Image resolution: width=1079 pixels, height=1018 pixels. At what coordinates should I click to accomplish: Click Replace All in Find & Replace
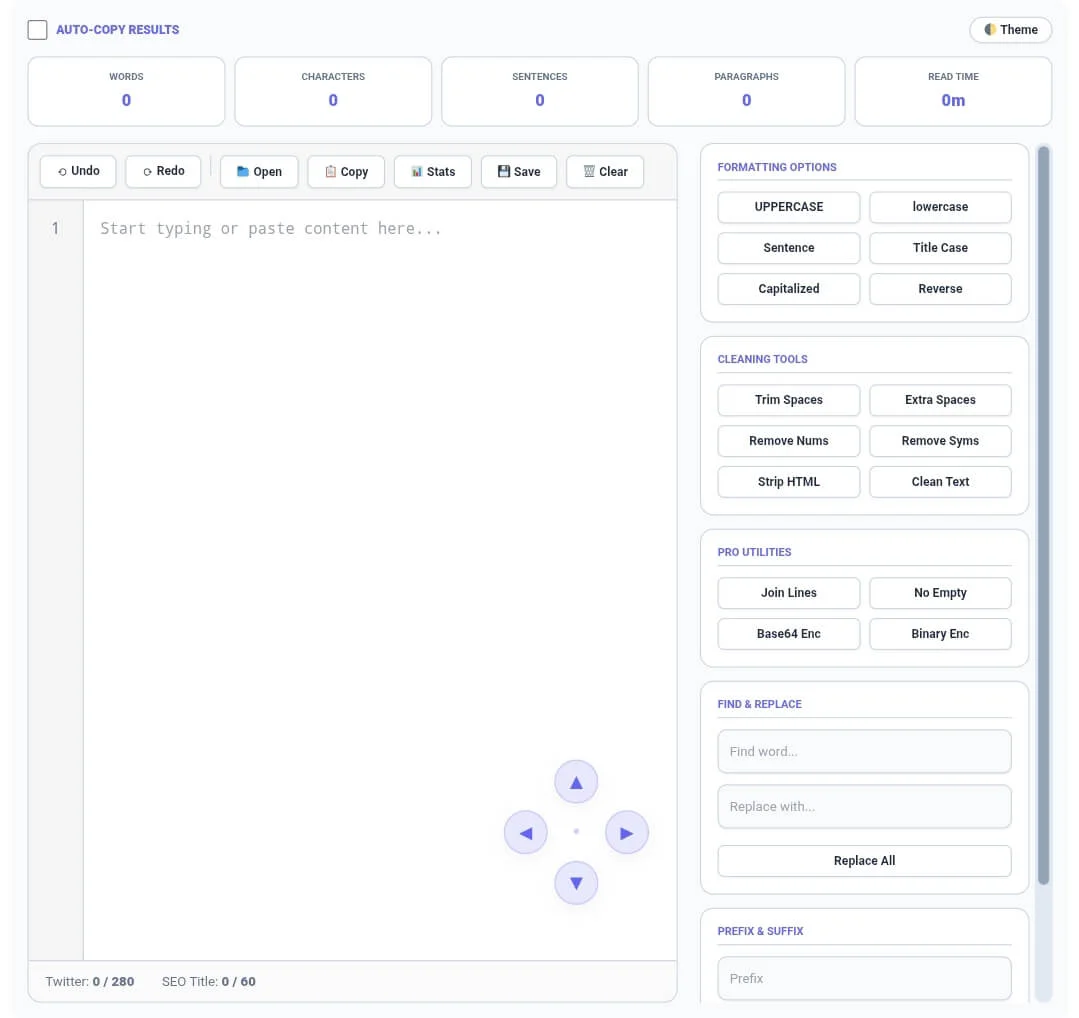pyautogui.click(x=864, y=860)
